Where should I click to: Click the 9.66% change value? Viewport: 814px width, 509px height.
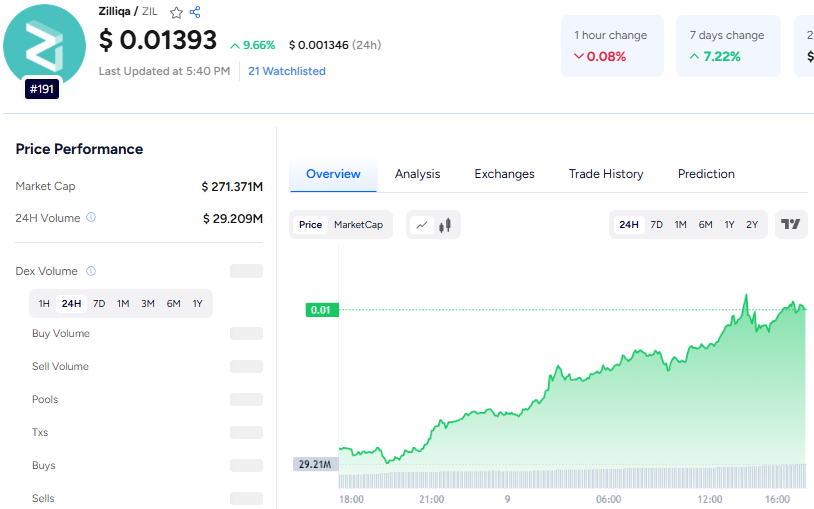(253, 45)
